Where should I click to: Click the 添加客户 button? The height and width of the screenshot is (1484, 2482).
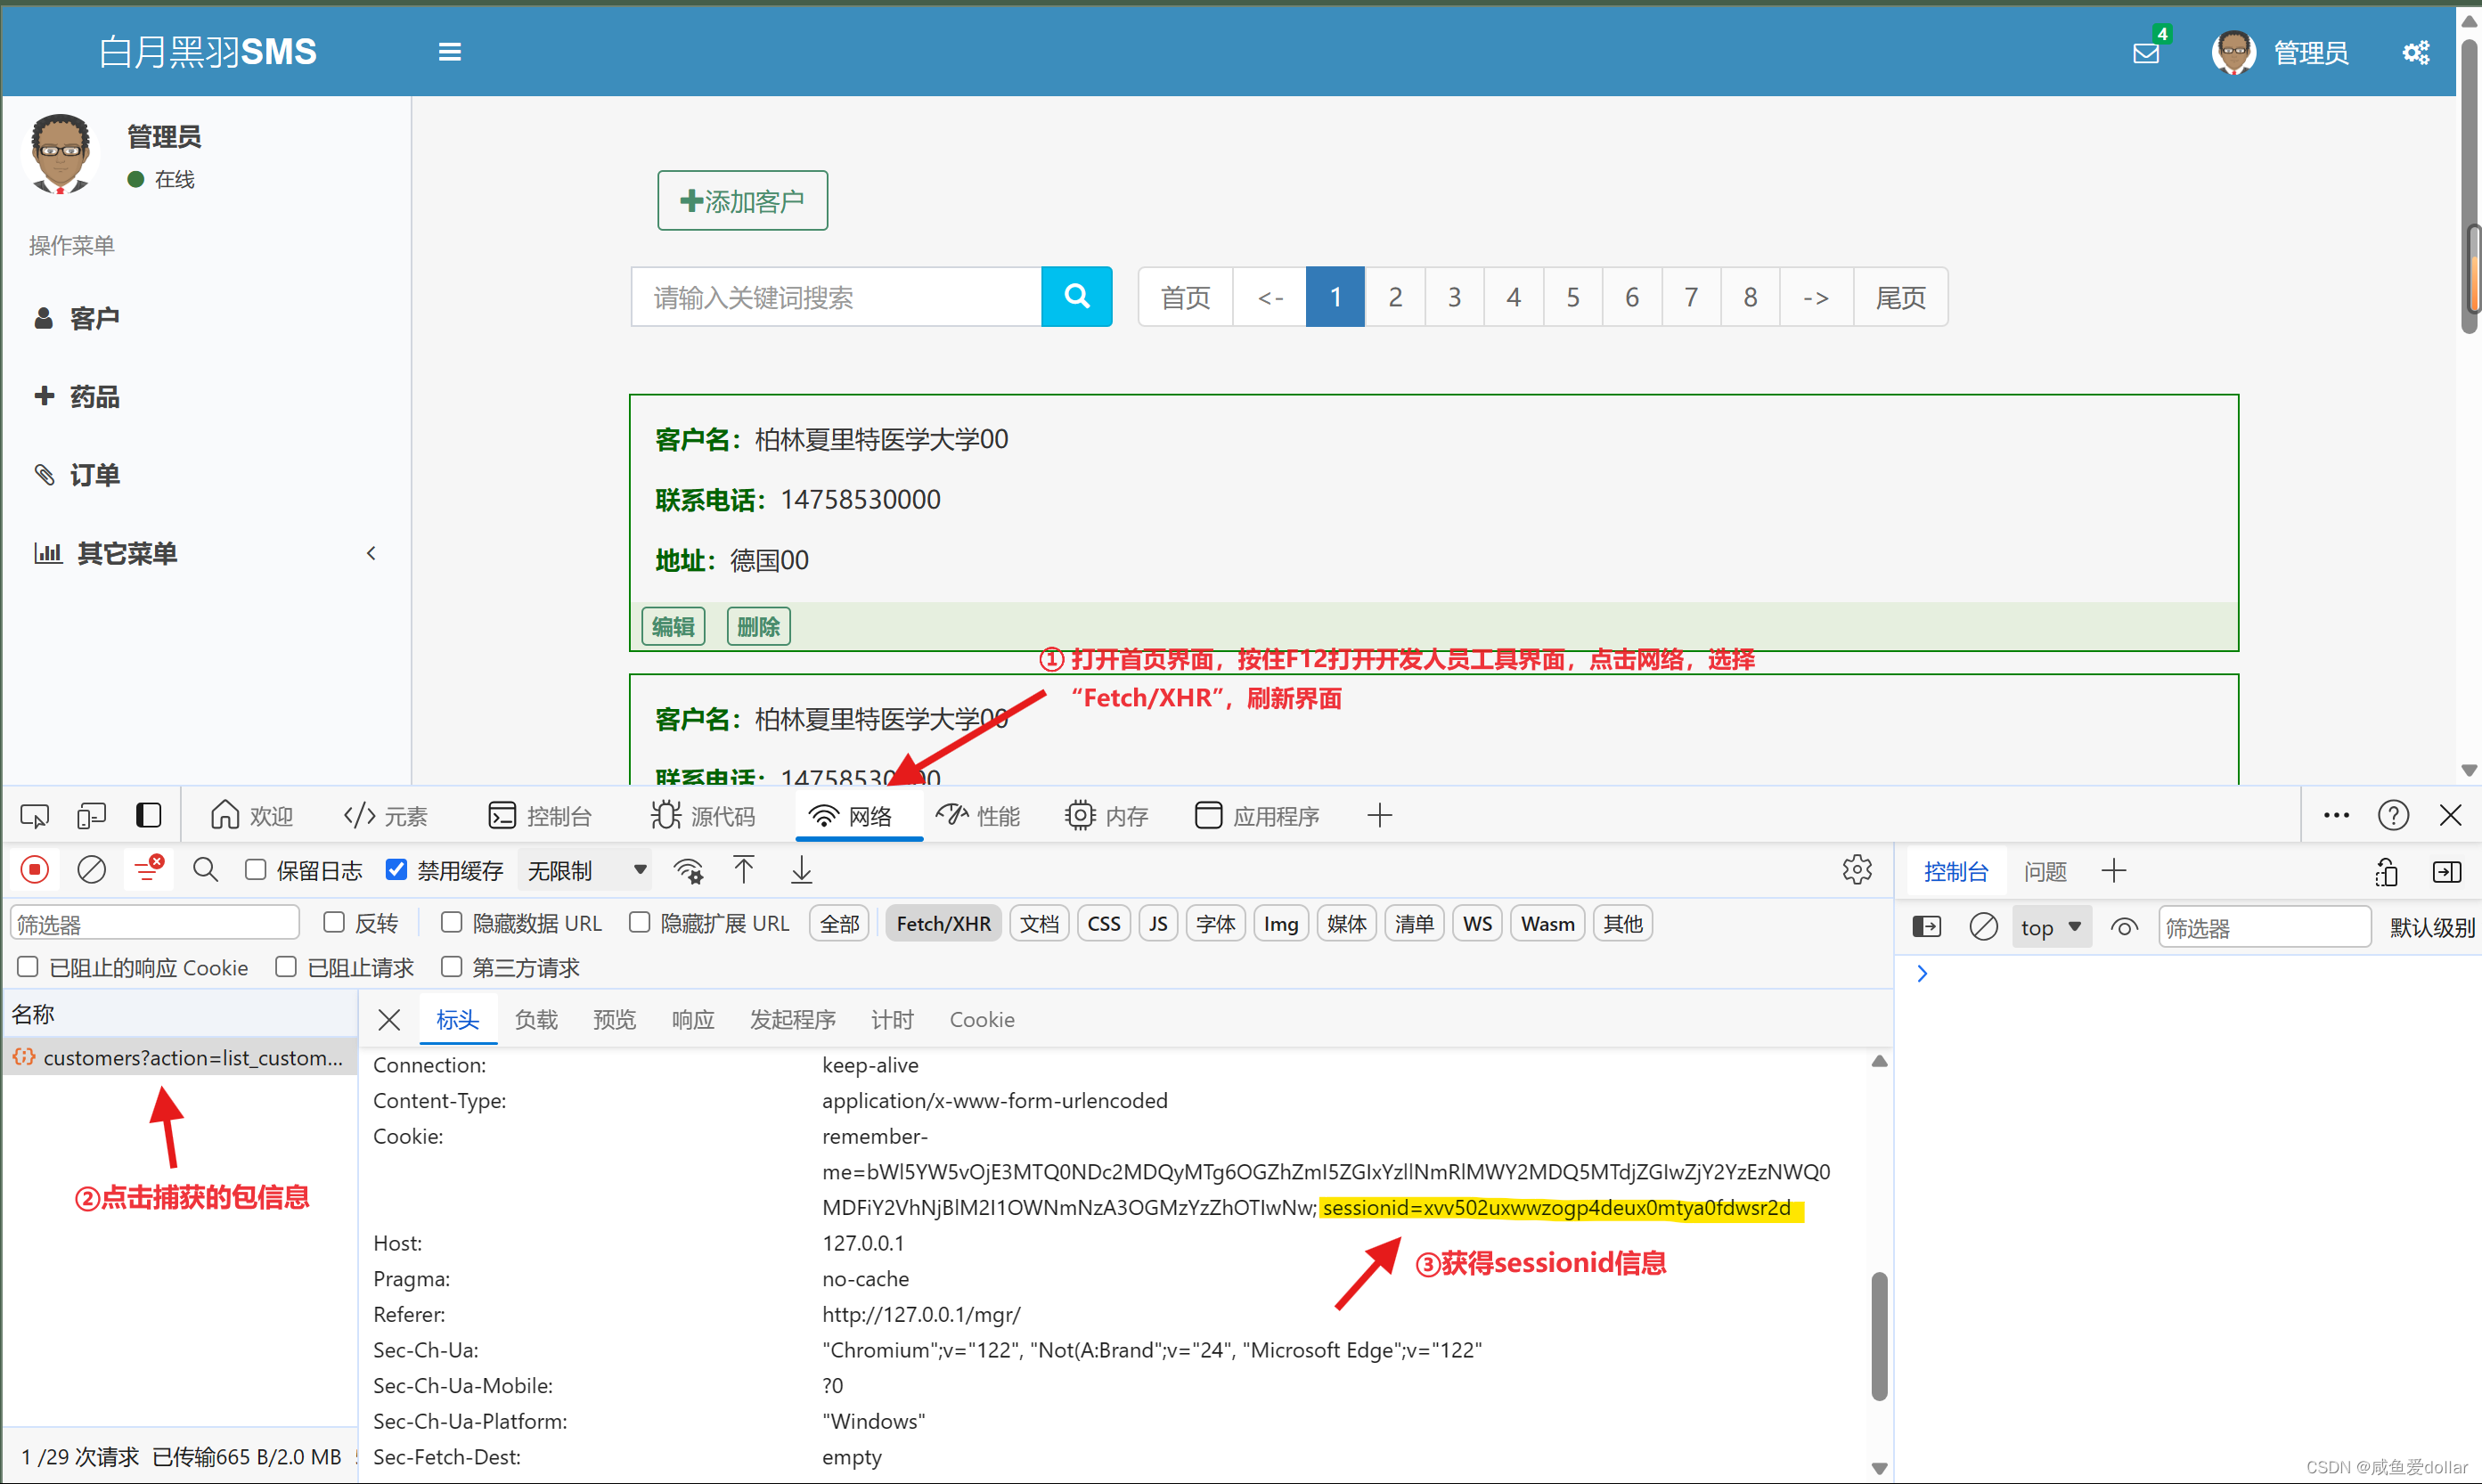[x=742, y=200]
